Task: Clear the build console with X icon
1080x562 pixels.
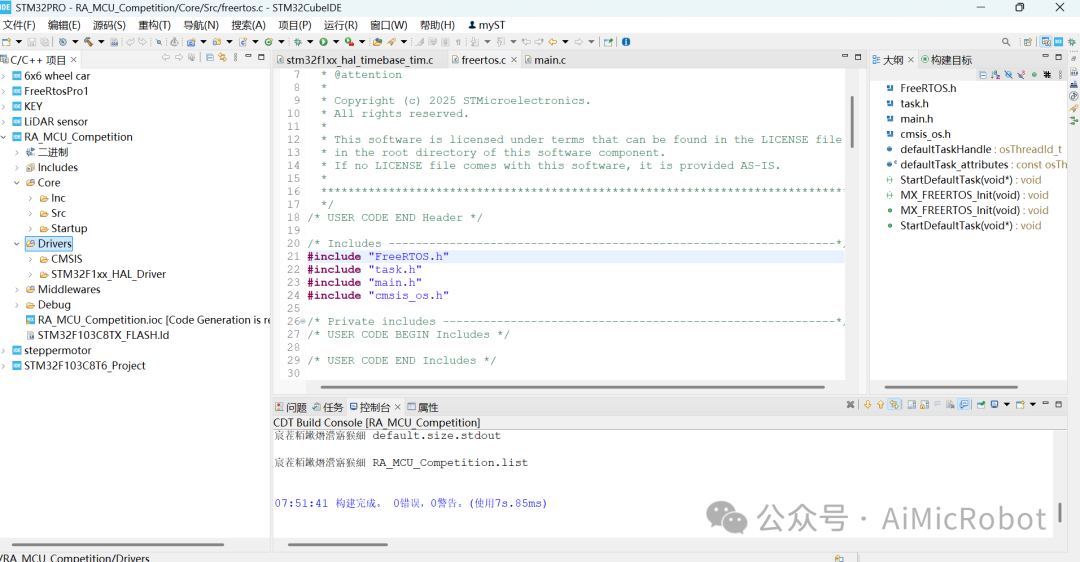Action: 851,404
